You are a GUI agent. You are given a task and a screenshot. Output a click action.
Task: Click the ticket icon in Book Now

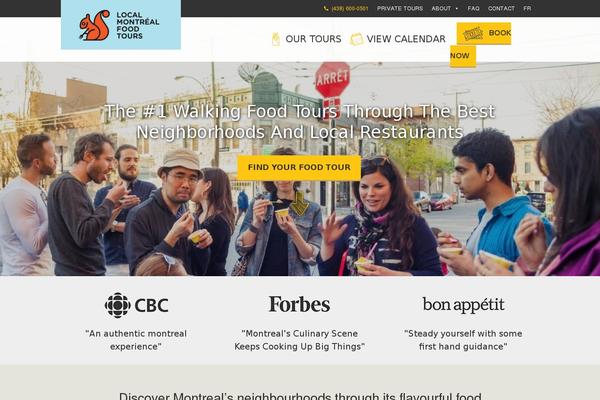point(473,34)
